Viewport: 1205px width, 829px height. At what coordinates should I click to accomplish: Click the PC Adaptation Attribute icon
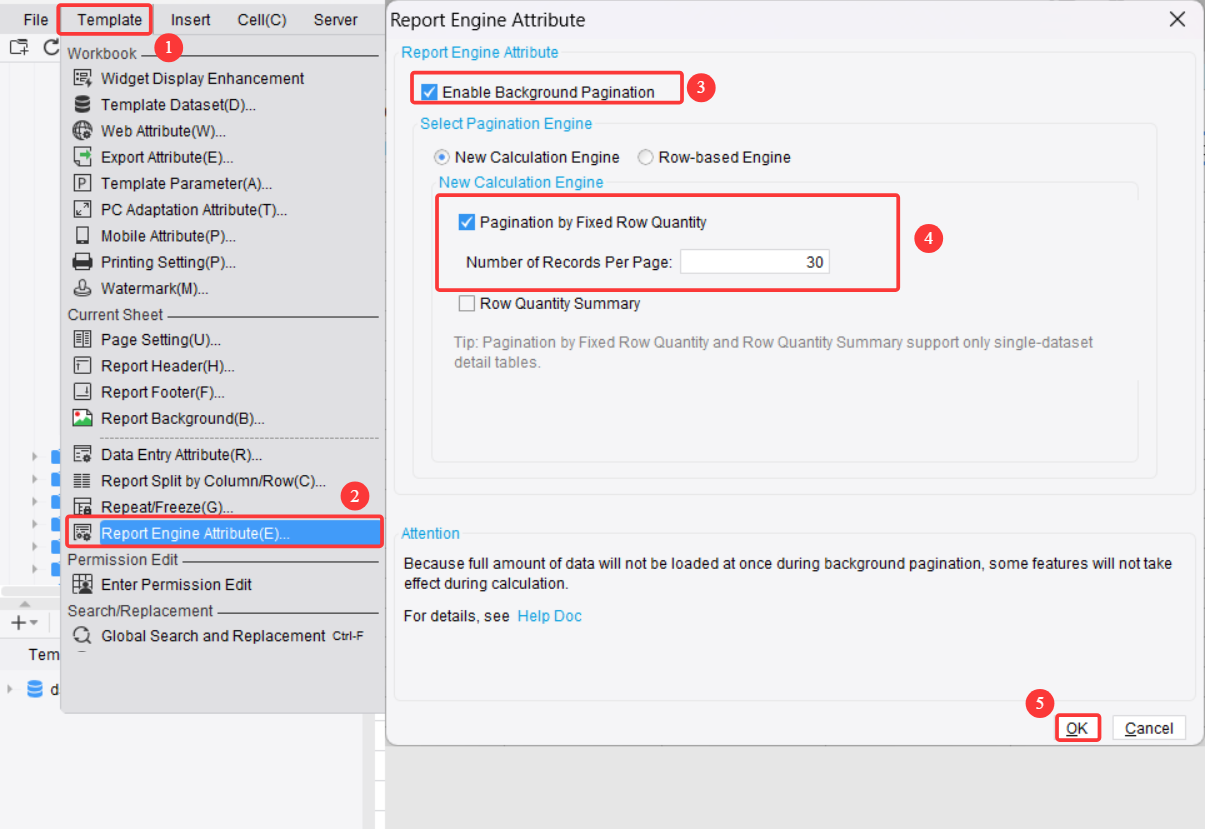point(83,209)
